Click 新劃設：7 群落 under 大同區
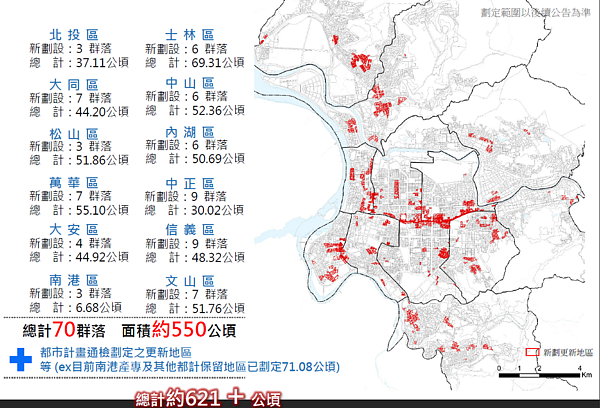This screenshot has width=600, height=408. [71, 98]
